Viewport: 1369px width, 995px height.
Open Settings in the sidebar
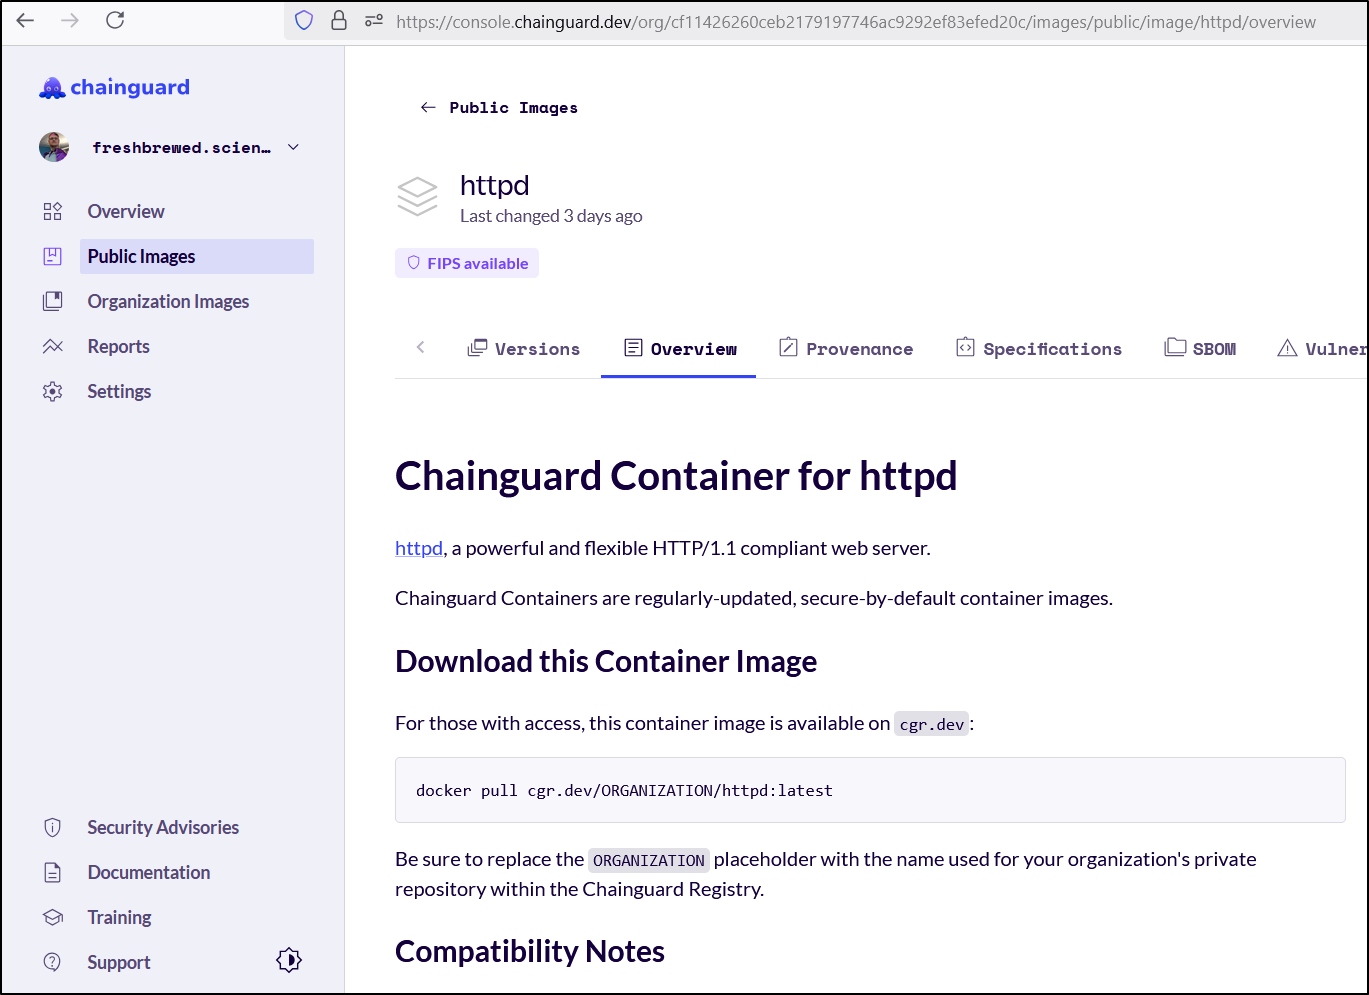tap(119, 391)
